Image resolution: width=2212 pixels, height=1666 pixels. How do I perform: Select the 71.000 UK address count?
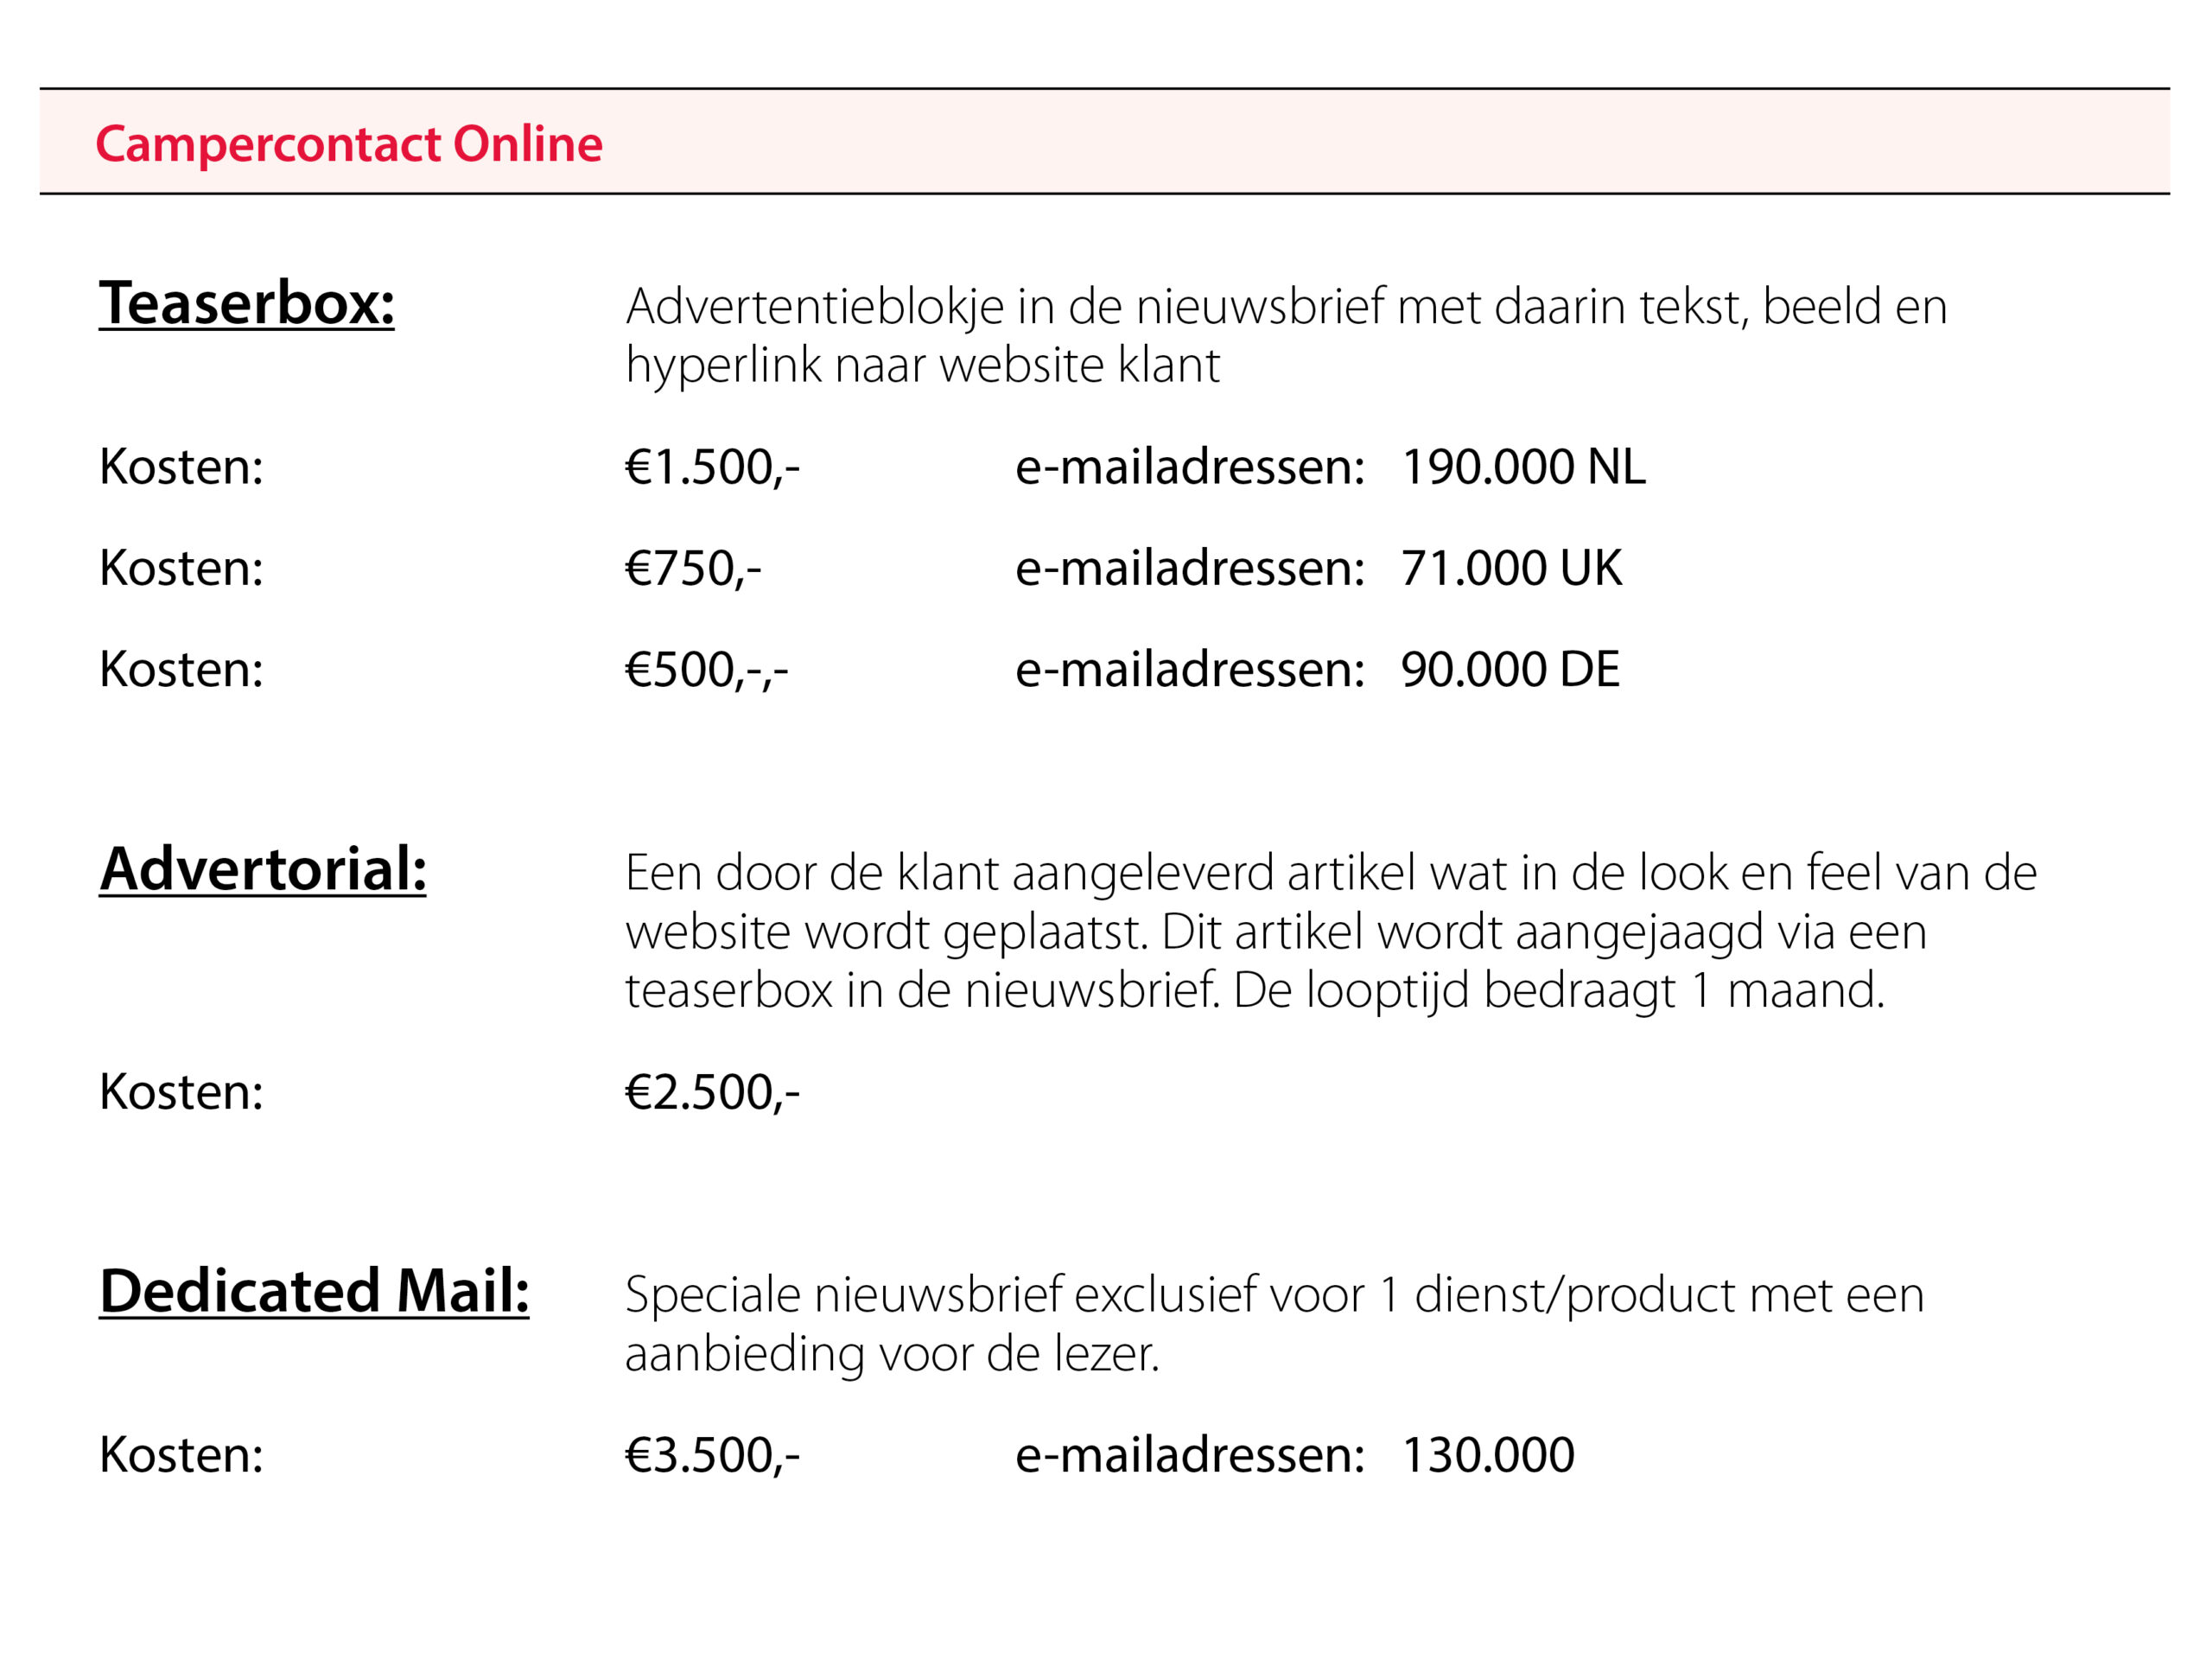pos(1510,568)
